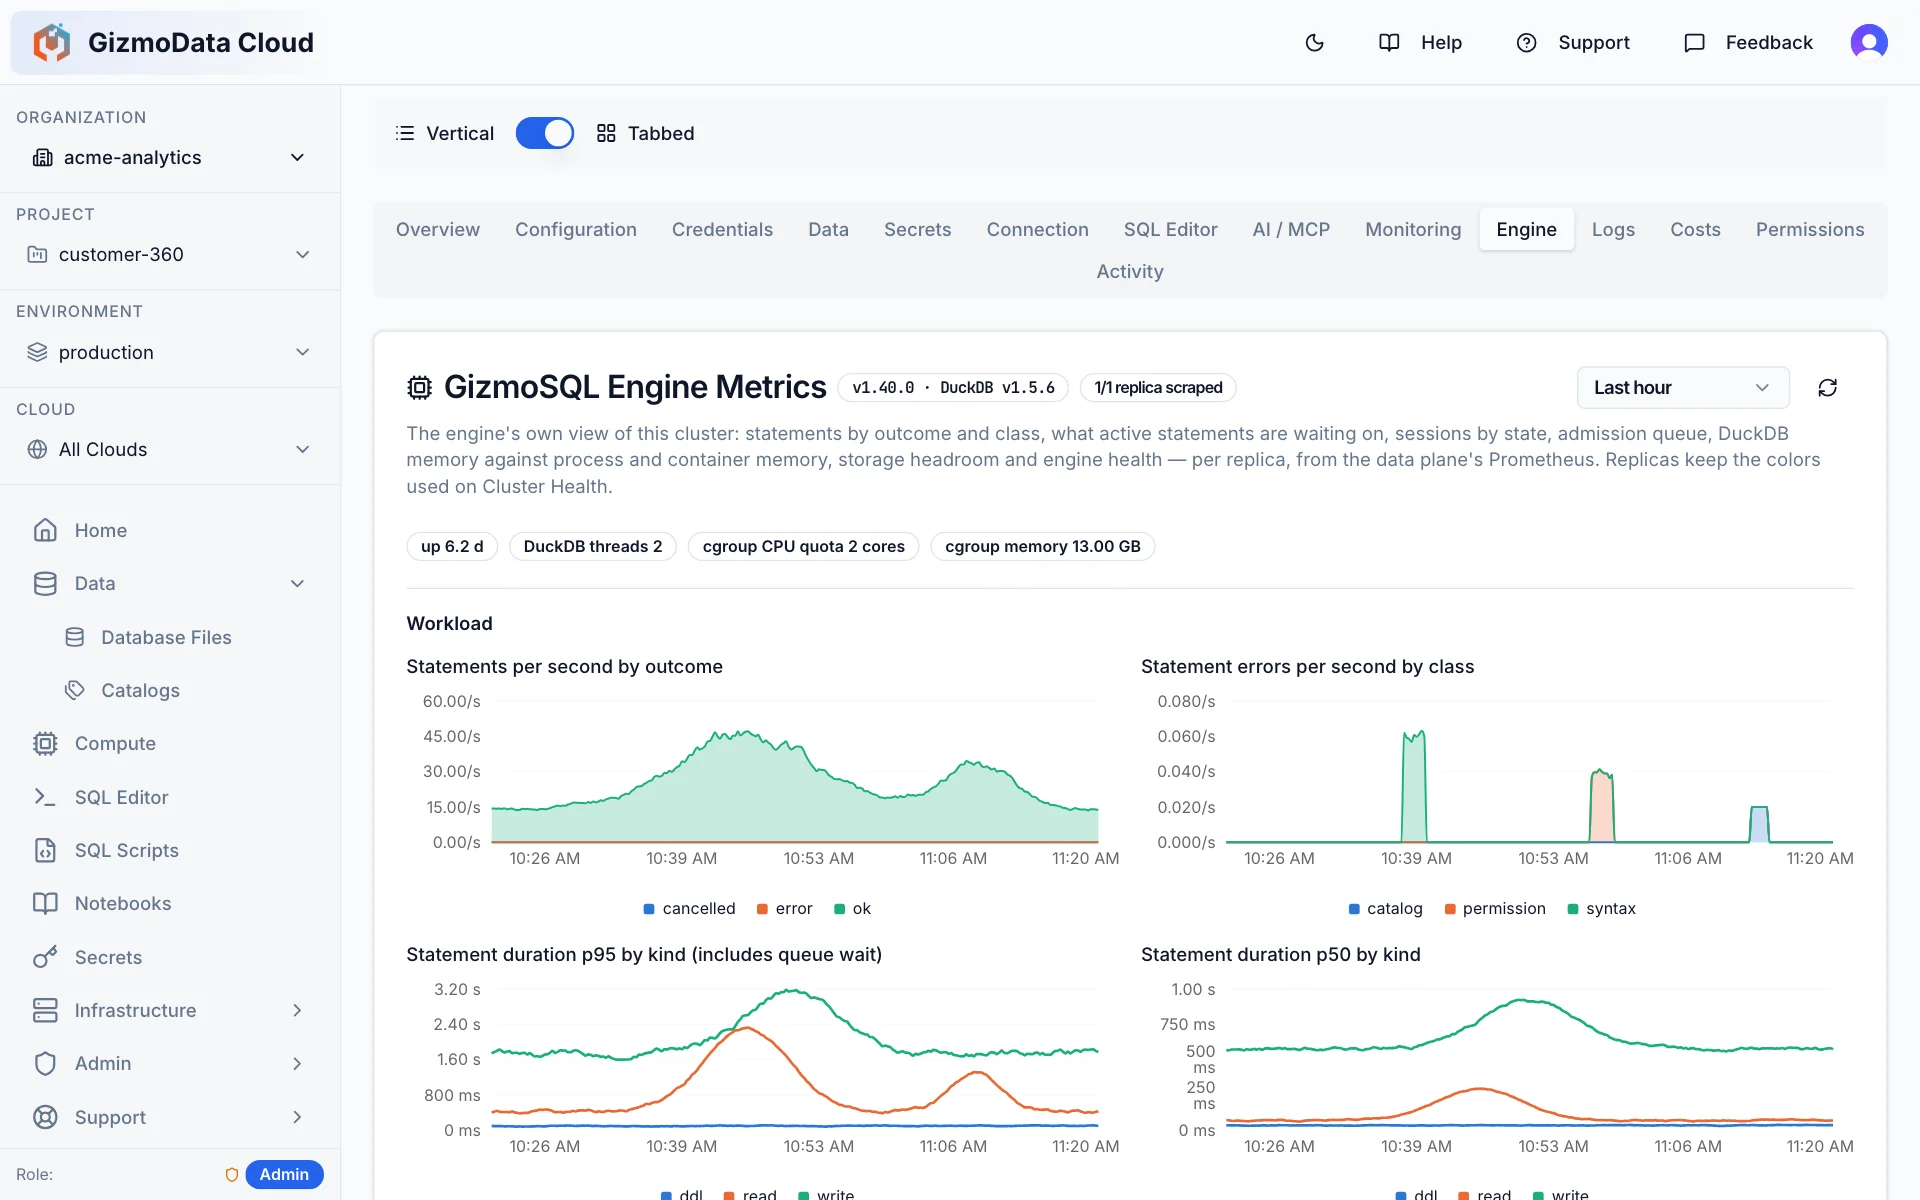Toggle the catalog series in errors legend
The image size is (1920, 1200).
(x=1385, y=908)
